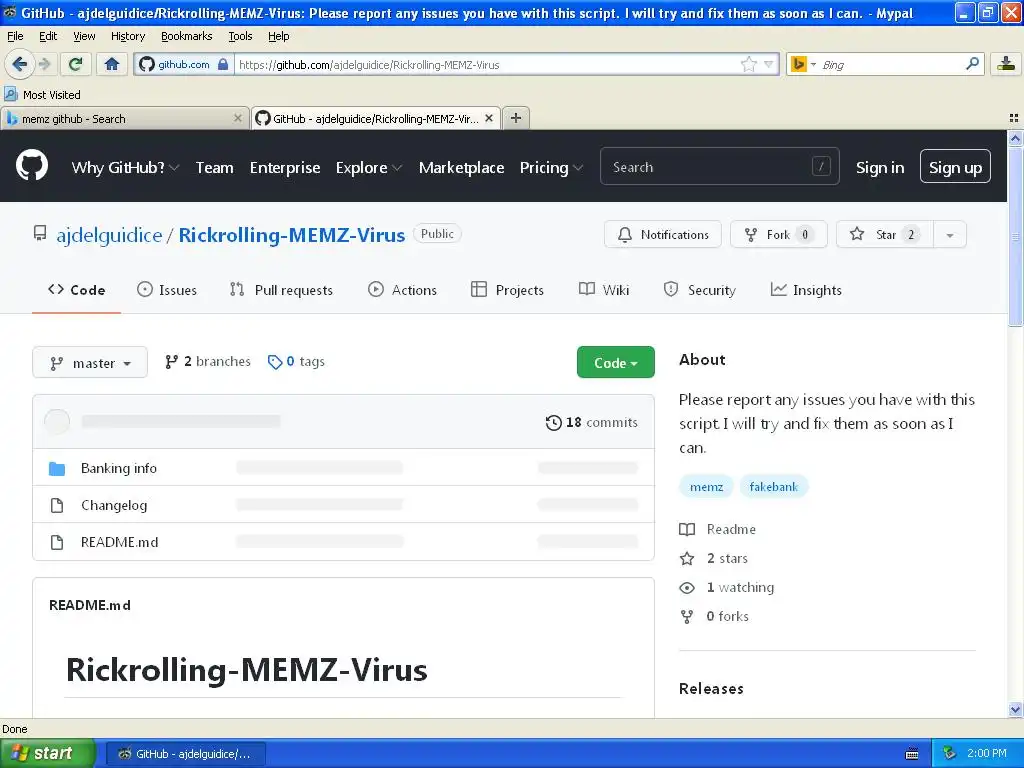Open the Security tab

[x=699, y=290]
